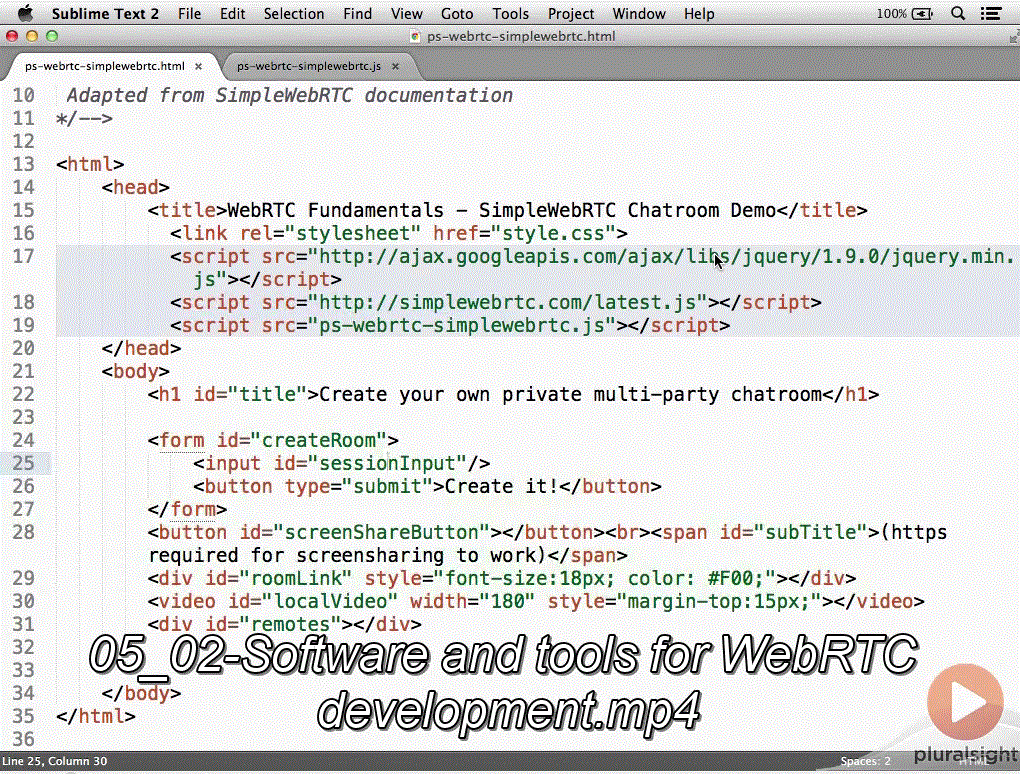Open the Window menu
This screenshot has width=1020, height=774.
(x=639, y=14)
